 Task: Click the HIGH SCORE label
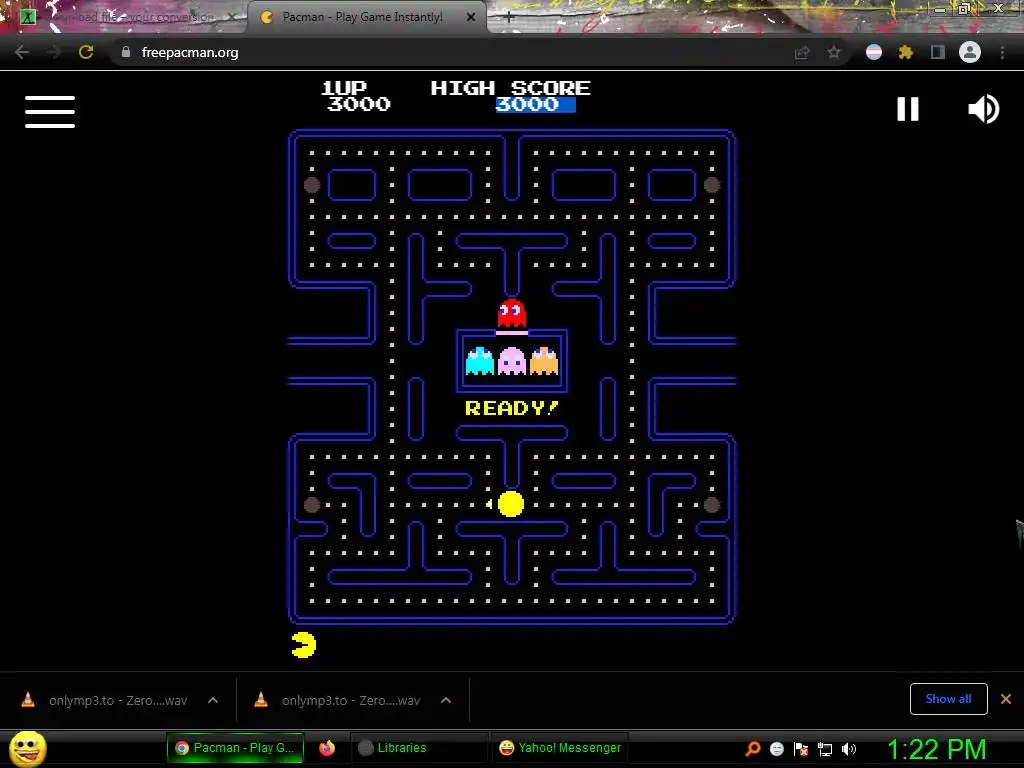coord(510,88)
